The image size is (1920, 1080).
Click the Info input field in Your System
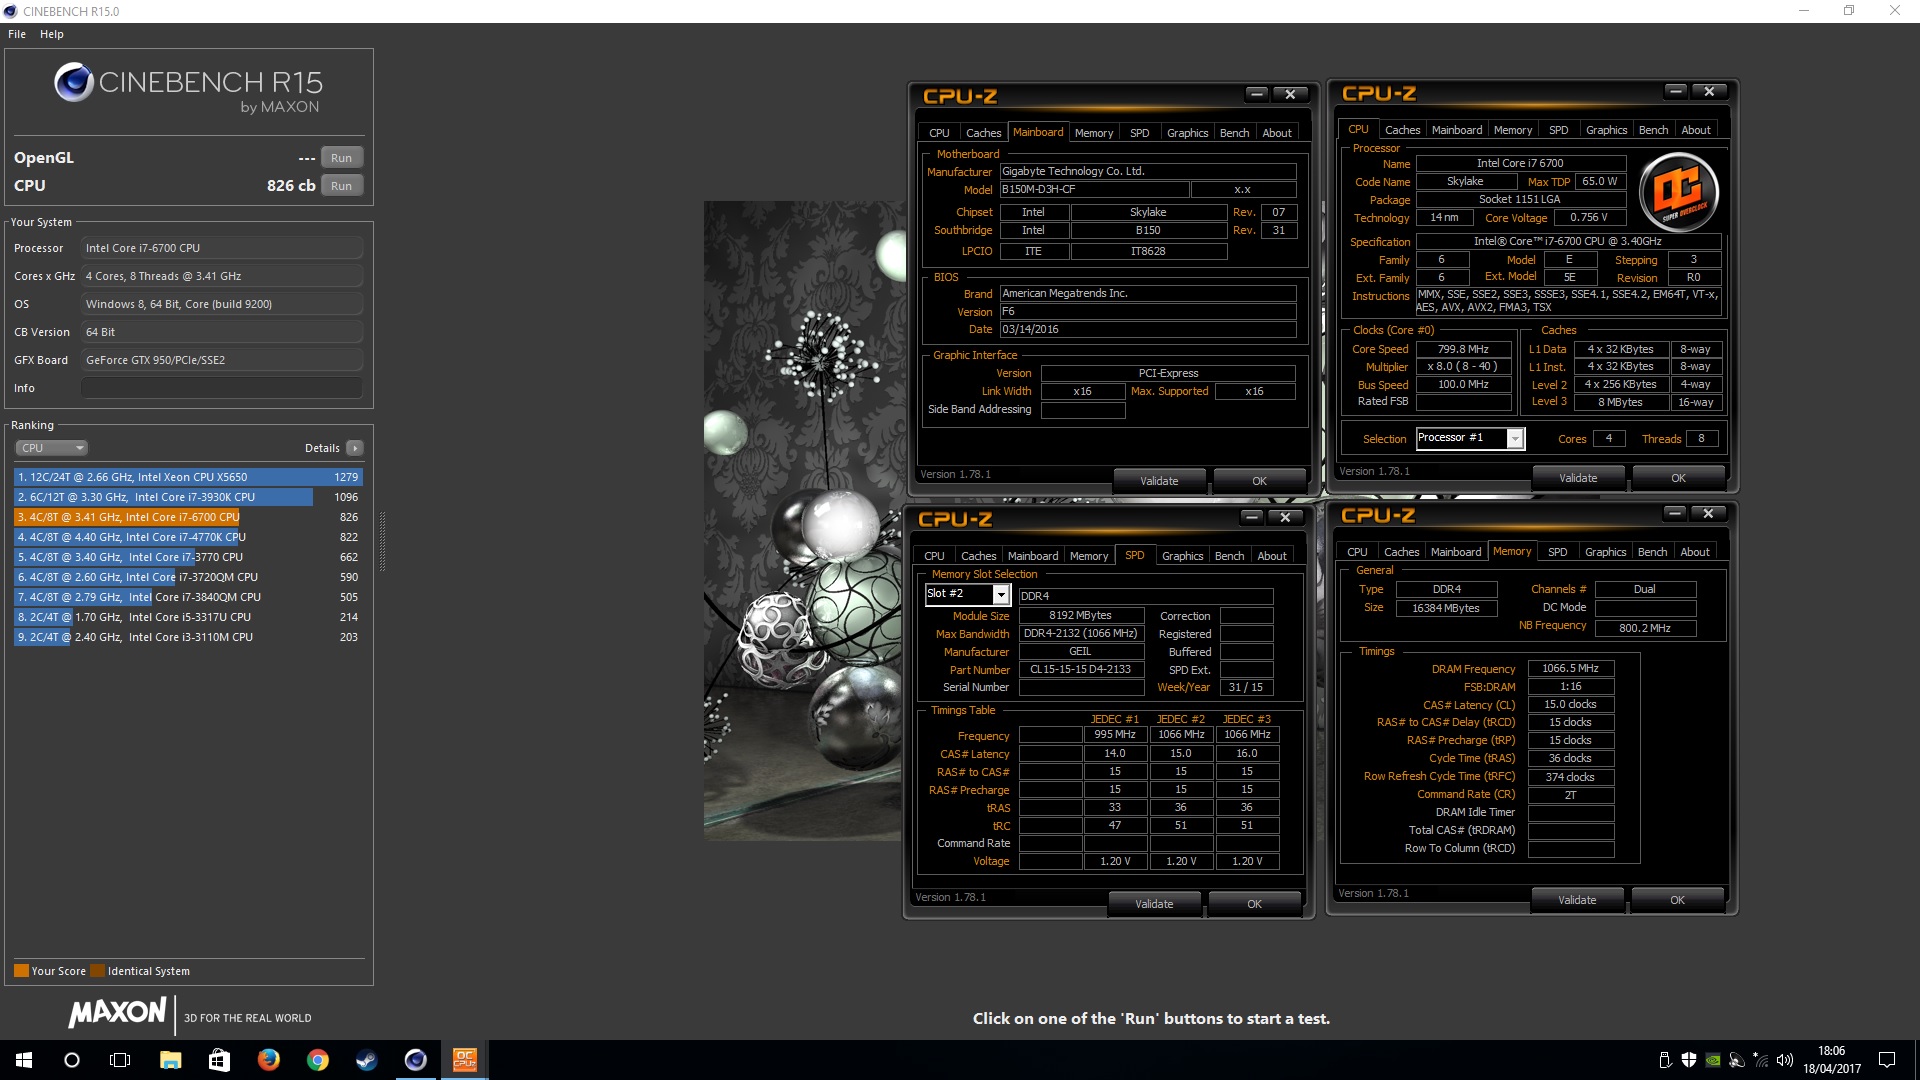pos(222,388)
